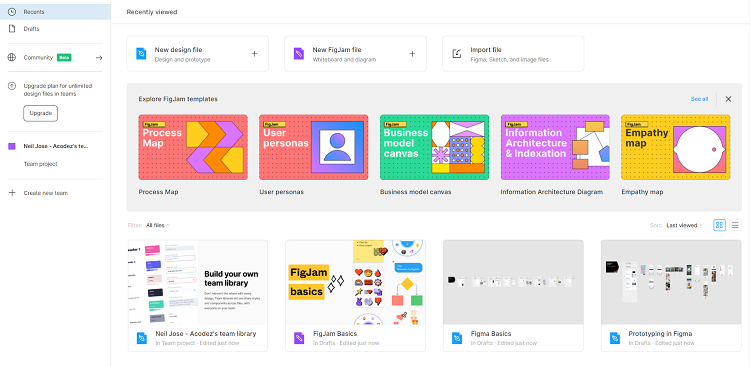Open the Last viewed sort dropdown
Screen dimensions: 750x367
click(x=684, y=225)
